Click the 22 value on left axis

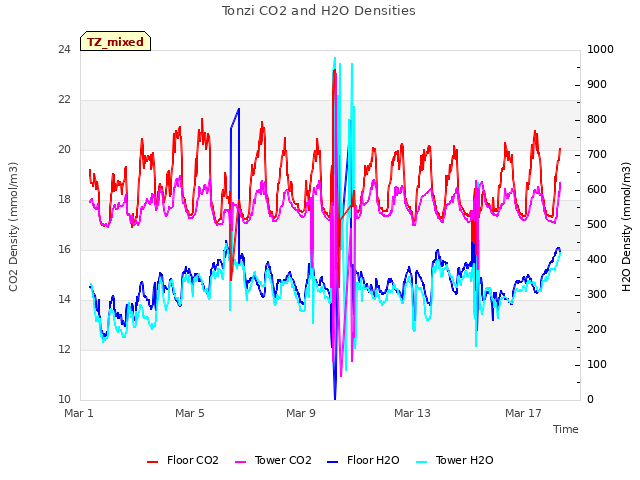click(64, 100)
